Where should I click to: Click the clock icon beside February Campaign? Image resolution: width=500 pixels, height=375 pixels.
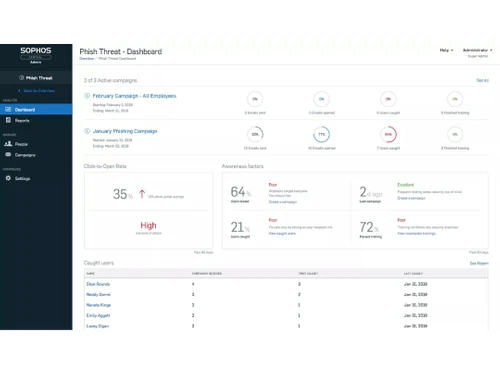(87, 96)
